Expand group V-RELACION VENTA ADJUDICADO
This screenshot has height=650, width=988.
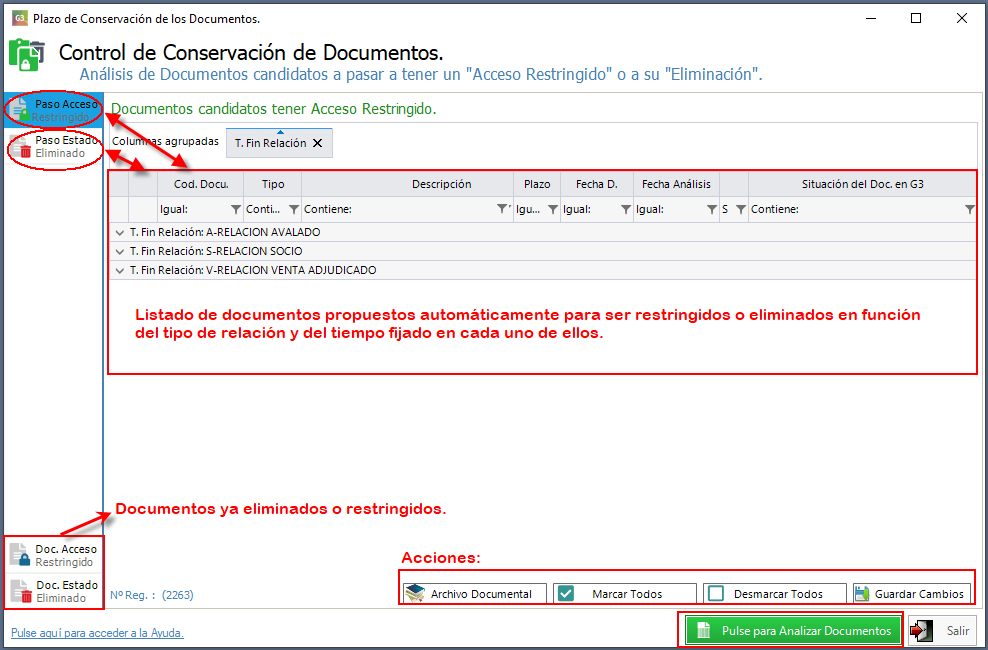point(120,270)
